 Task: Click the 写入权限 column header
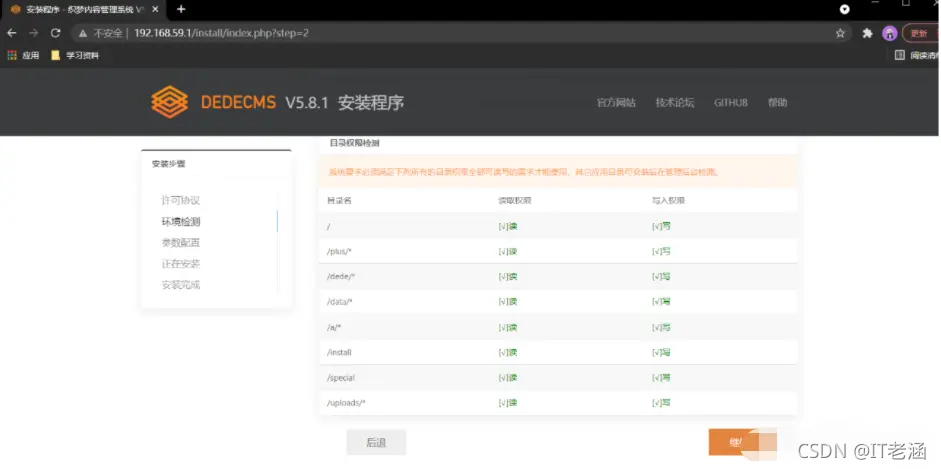point(669,201)
